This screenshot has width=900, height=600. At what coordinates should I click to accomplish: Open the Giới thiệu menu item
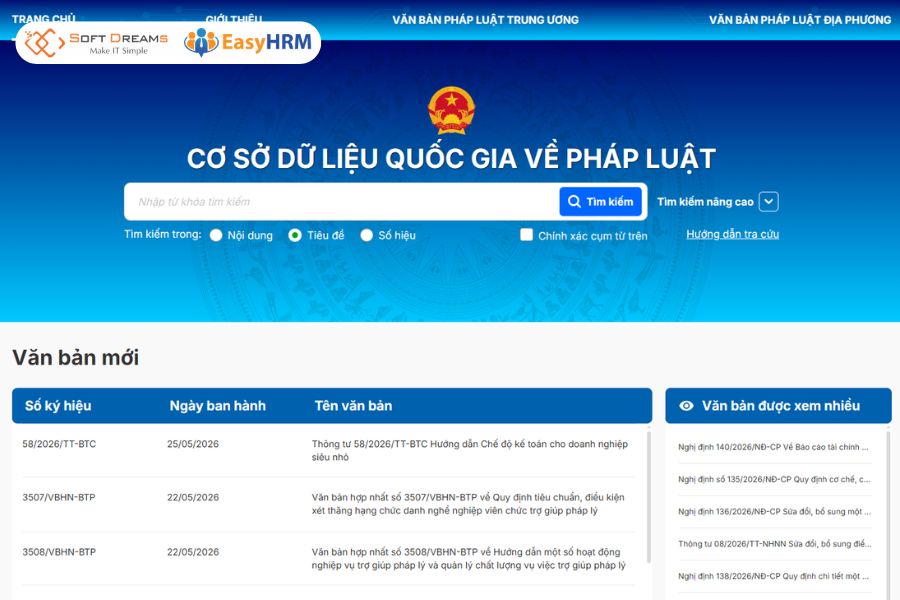(x=234, y=19)
